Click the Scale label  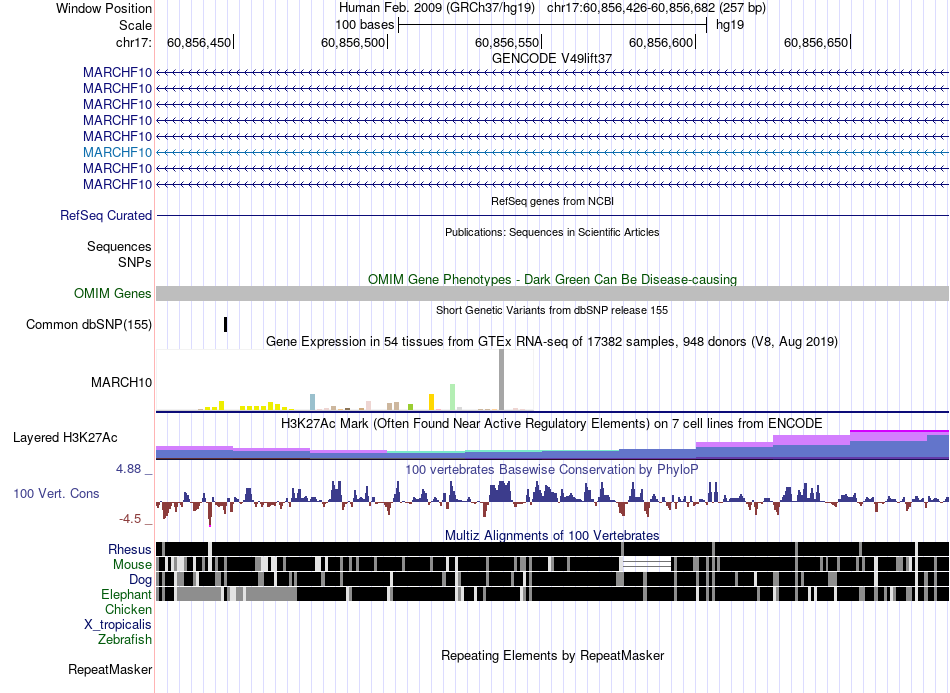(x=136, y=25)
